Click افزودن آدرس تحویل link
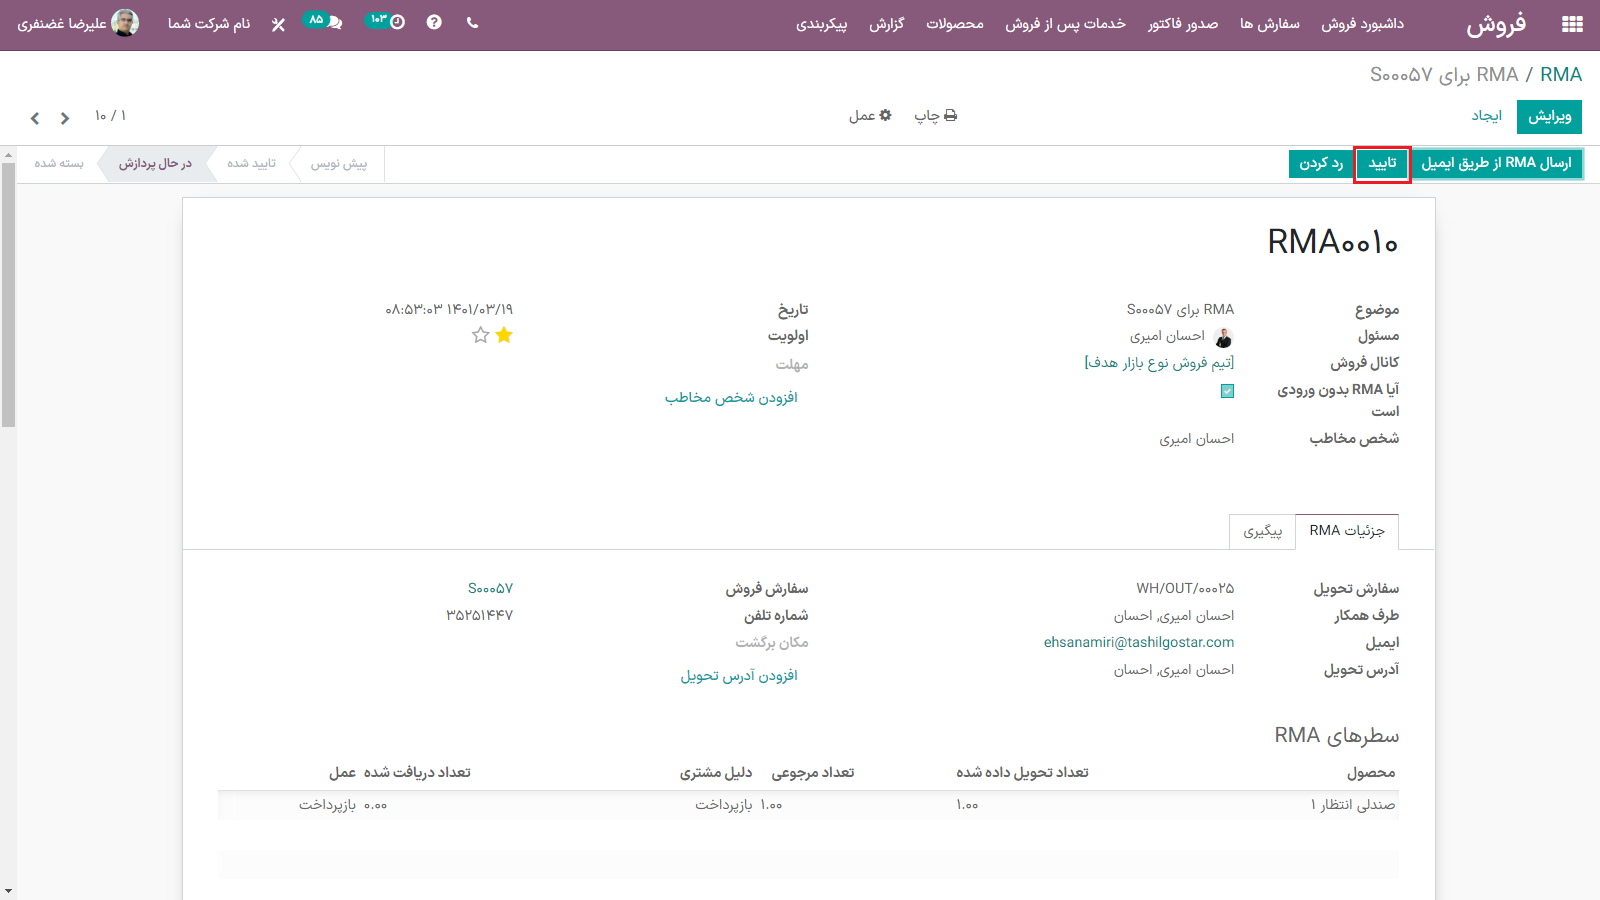Image resolution: width=1600 pixels, height=900 pixels. click(739, 676)
